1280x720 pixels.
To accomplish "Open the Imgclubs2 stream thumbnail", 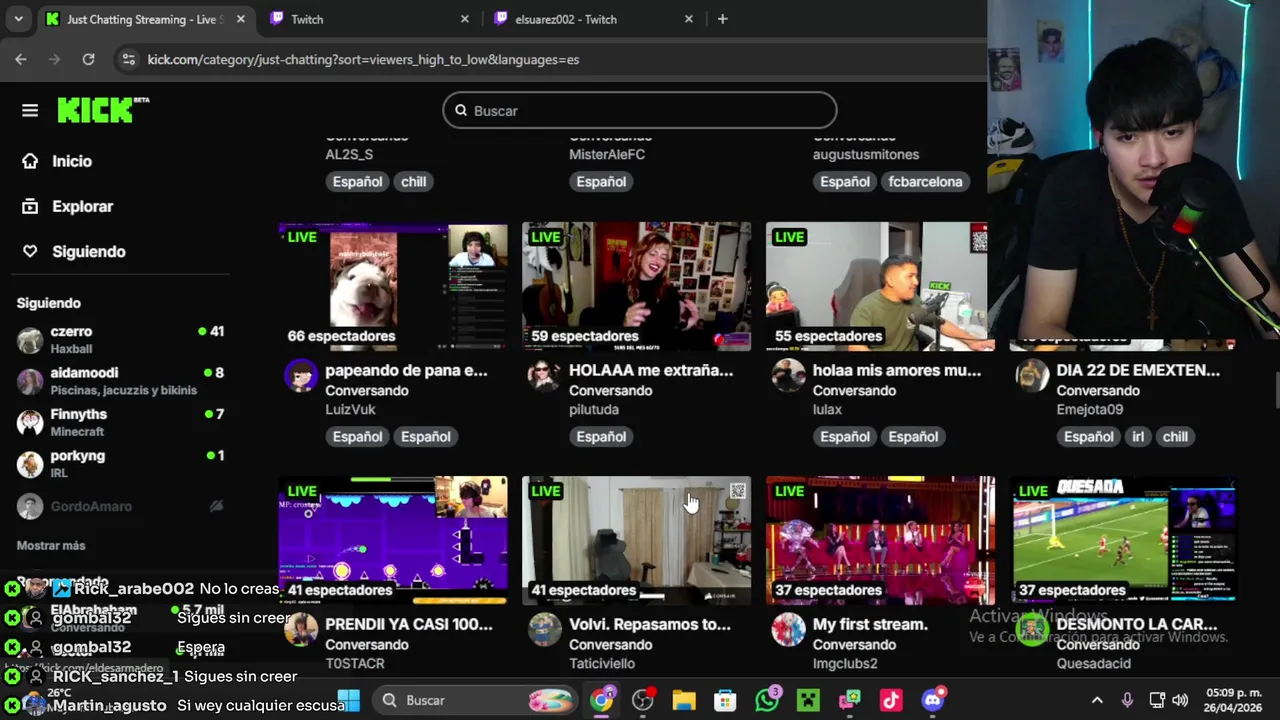I will pos(880,540).
